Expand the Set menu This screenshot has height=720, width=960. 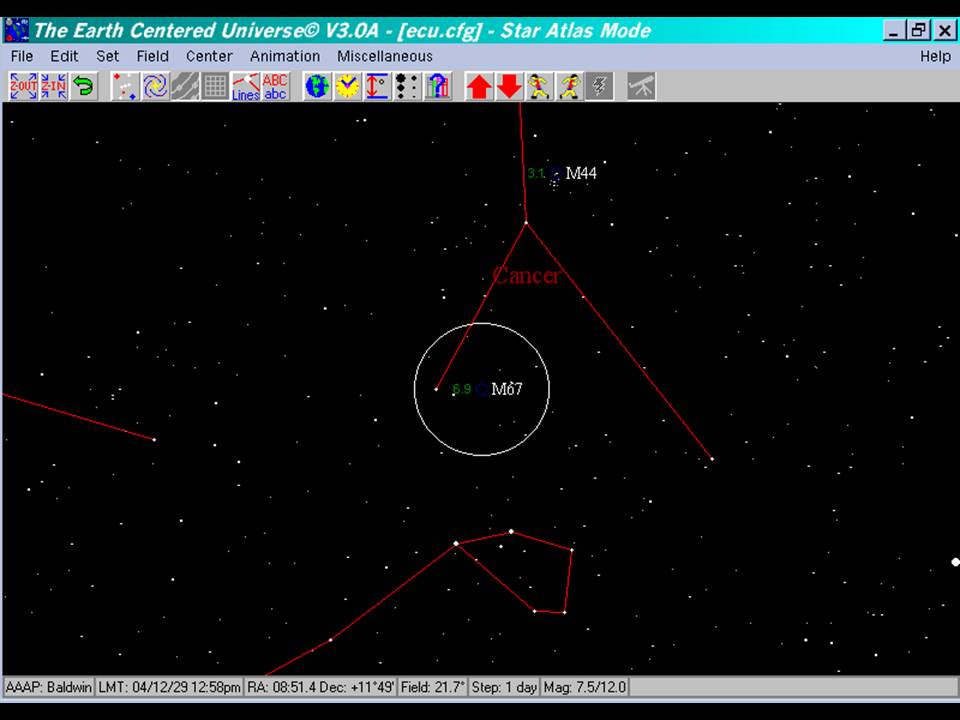pyautogui.click(x=107, y=56)
